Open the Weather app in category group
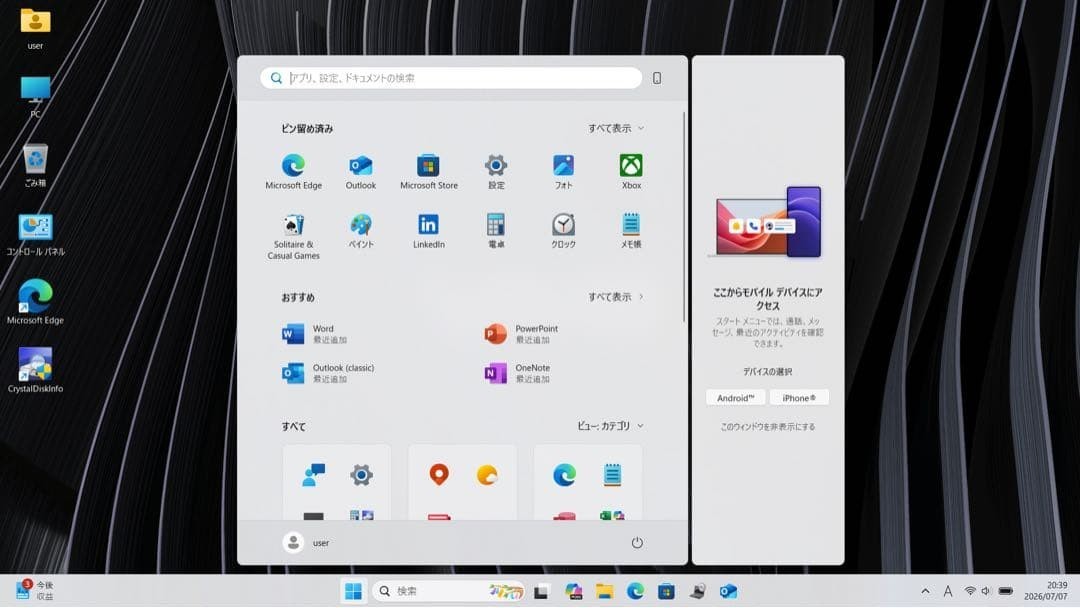The height and width of the screenshot is (608, 1080). tap(487, 474)
